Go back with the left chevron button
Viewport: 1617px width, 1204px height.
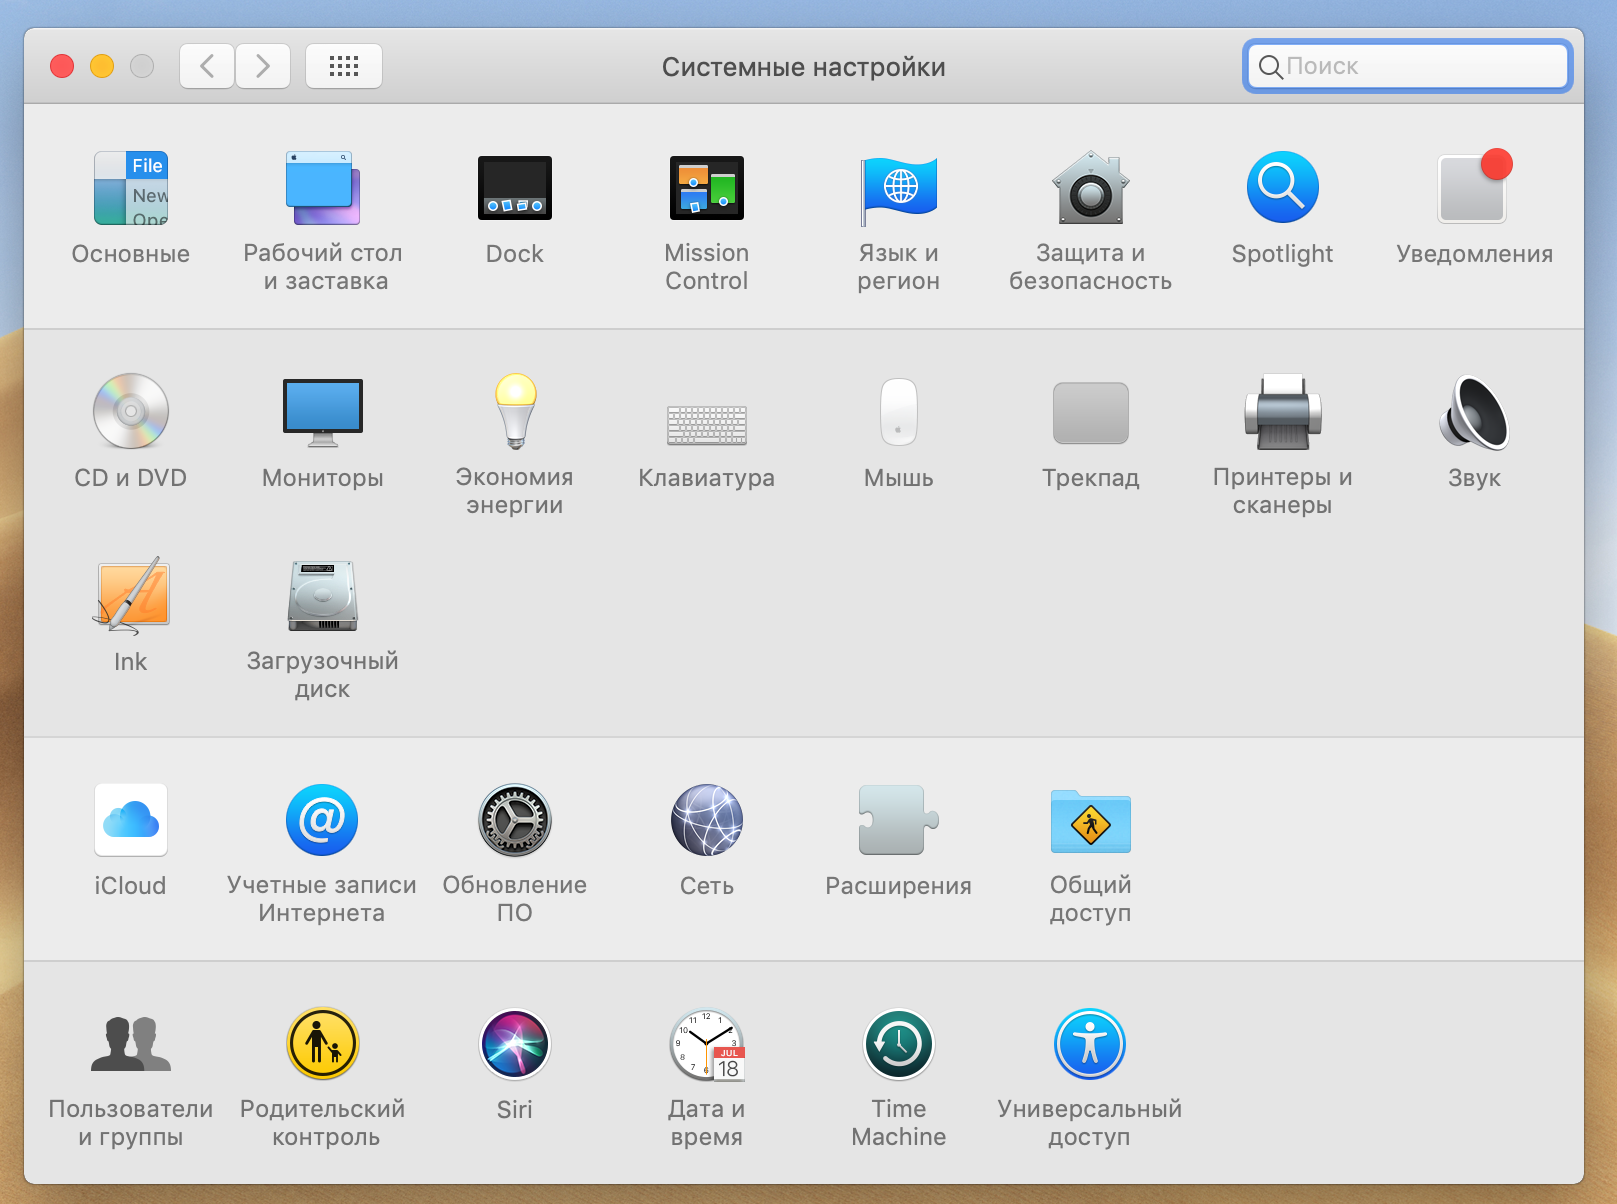207,66
